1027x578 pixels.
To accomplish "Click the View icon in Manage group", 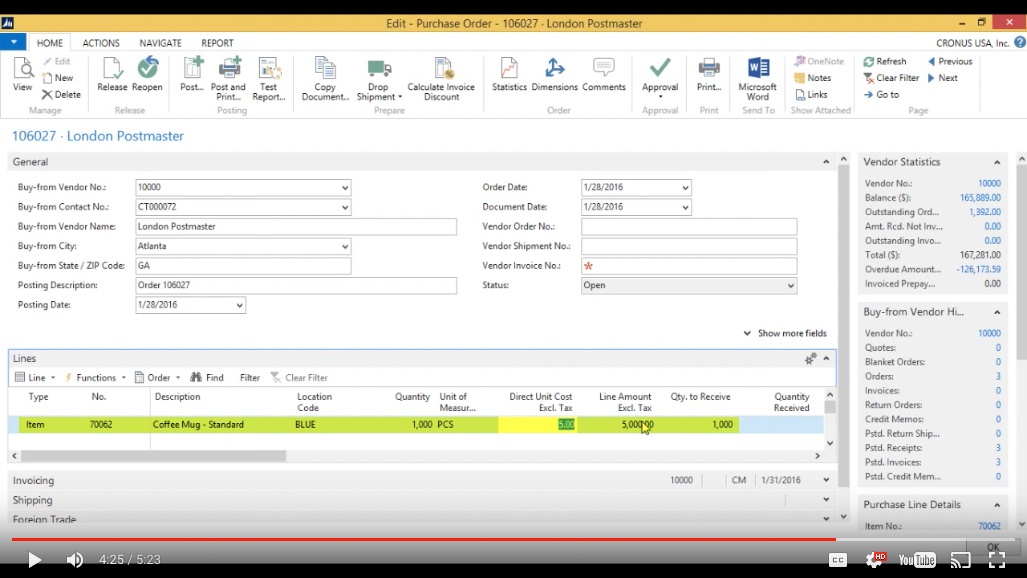I will [22, 75].
